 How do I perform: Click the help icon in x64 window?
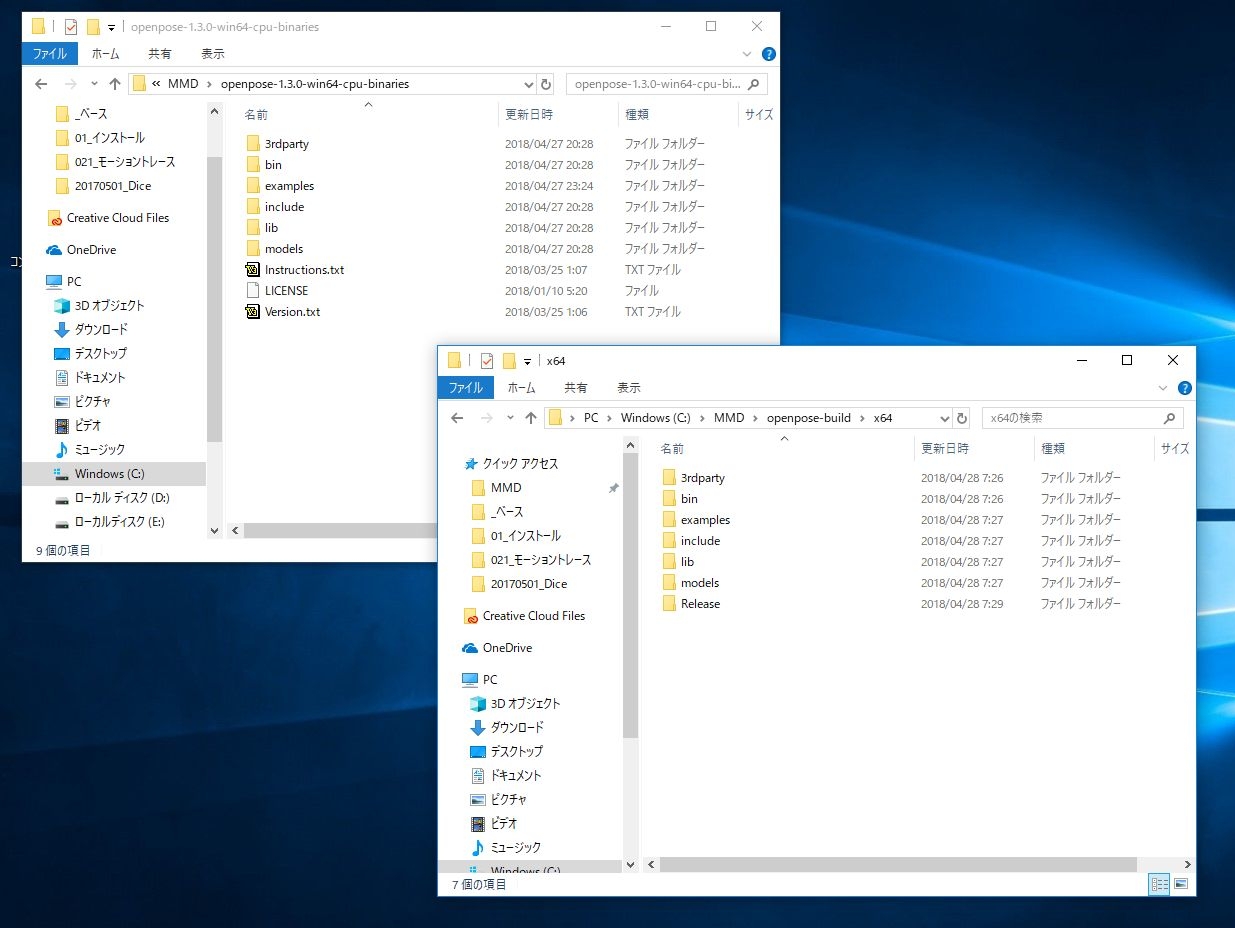(x=1185, y=388)
